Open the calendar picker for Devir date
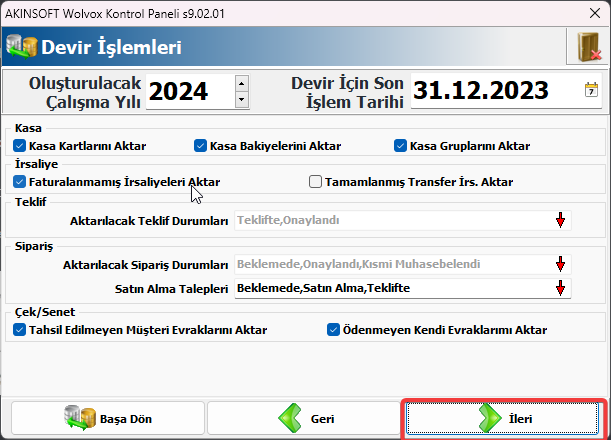Image resolution: width=611 pixels, height=440 pixels. (x=591, y=90)
